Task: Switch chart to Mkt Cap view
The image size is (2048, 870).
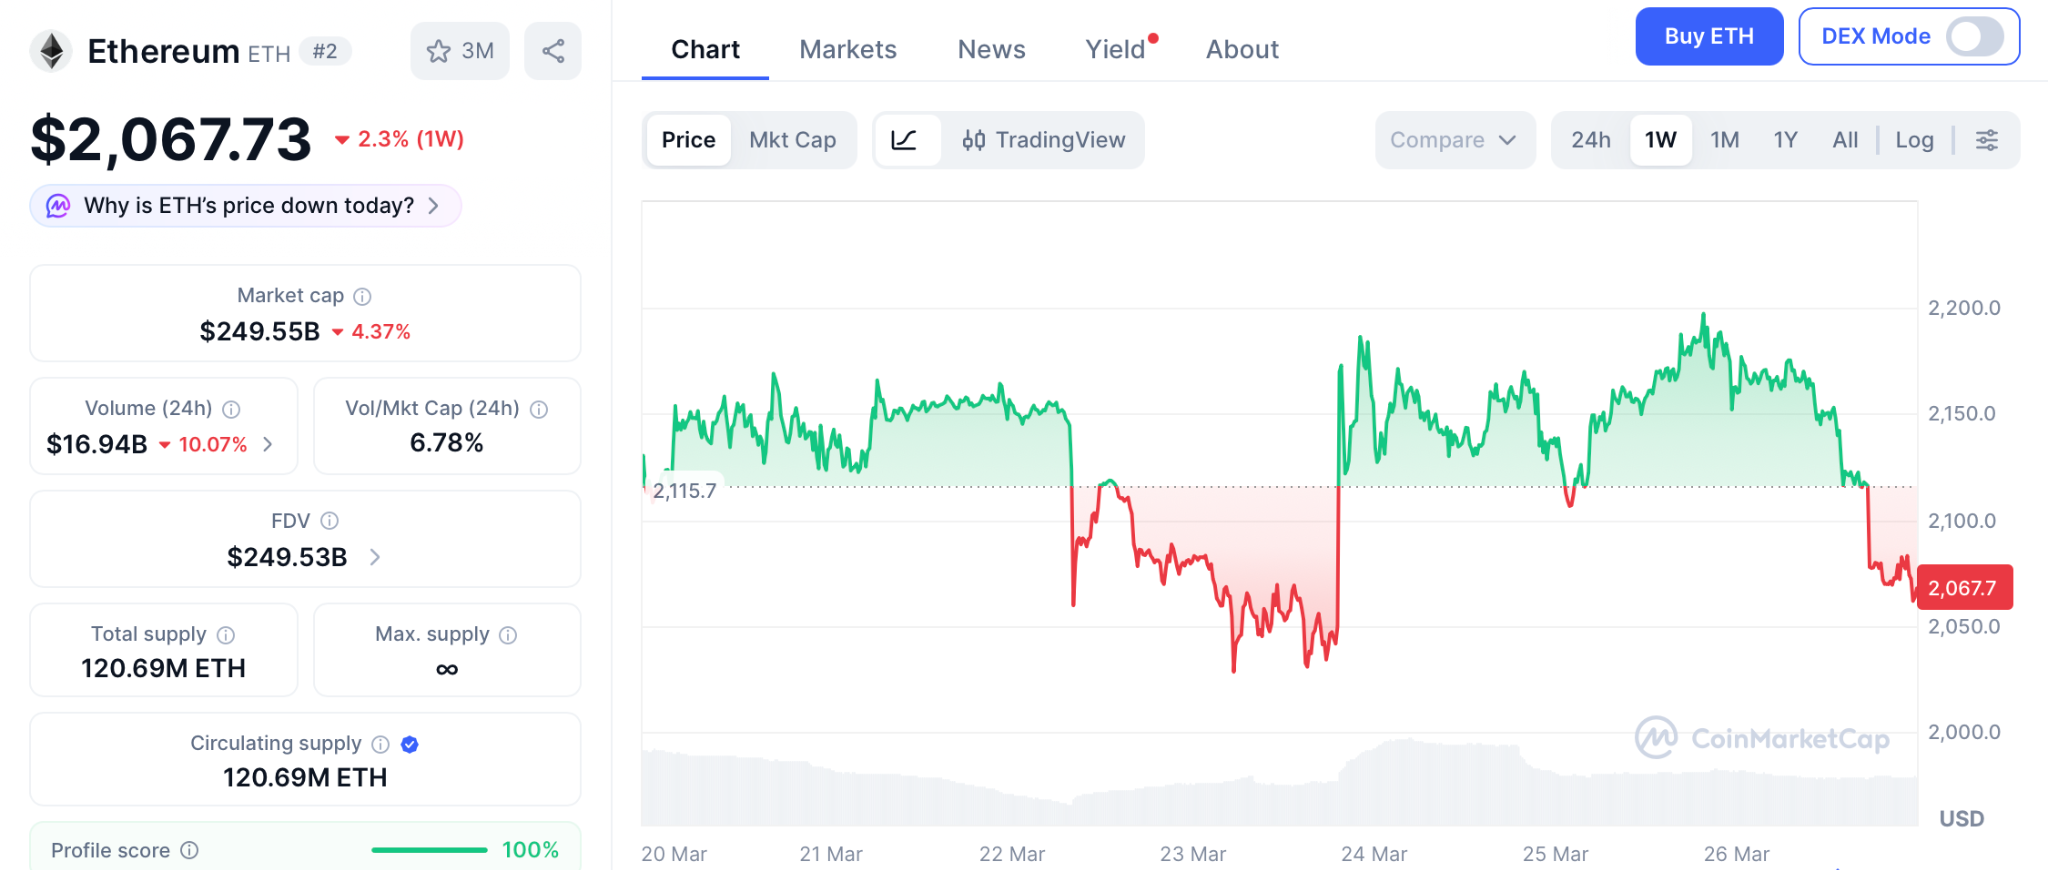Action: click(x=792, y=140)
